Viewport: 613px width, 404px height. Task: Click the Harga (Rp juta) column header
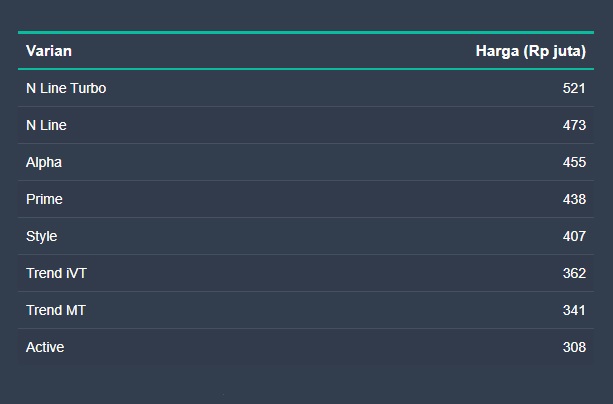click(x=530, y=51)
